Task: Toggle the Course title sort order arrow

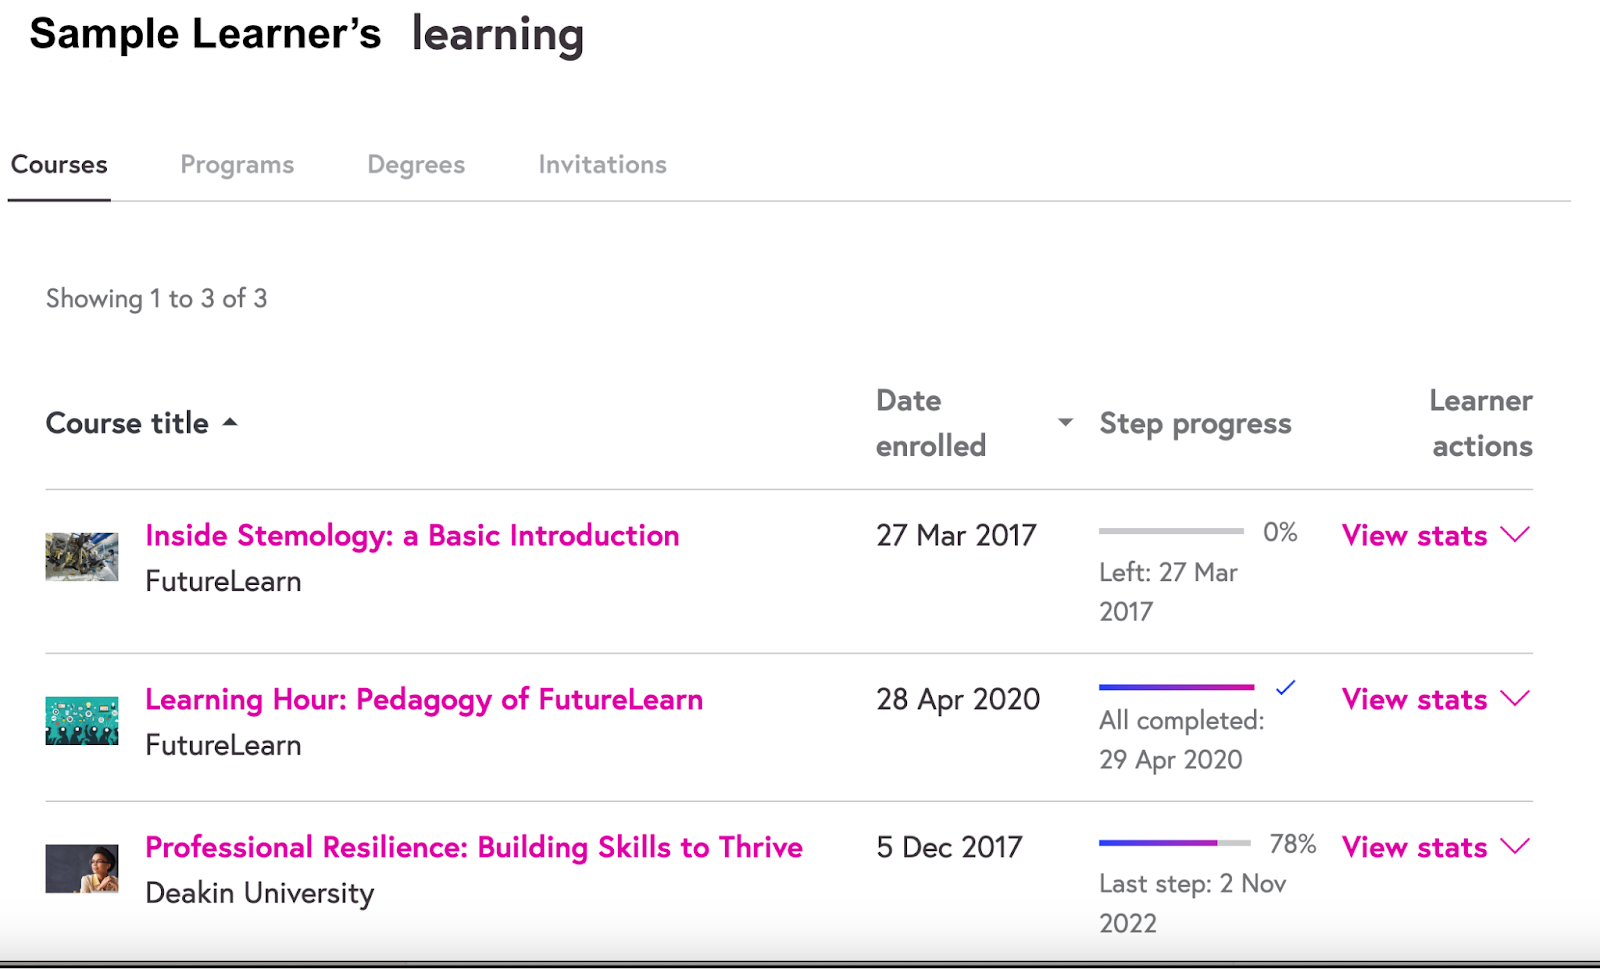Action: pos(230,422)
